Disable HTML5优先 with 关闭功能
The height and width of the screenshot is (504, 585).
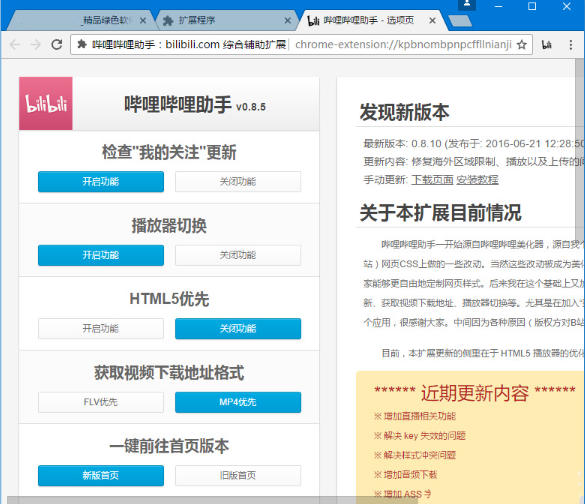238,329
